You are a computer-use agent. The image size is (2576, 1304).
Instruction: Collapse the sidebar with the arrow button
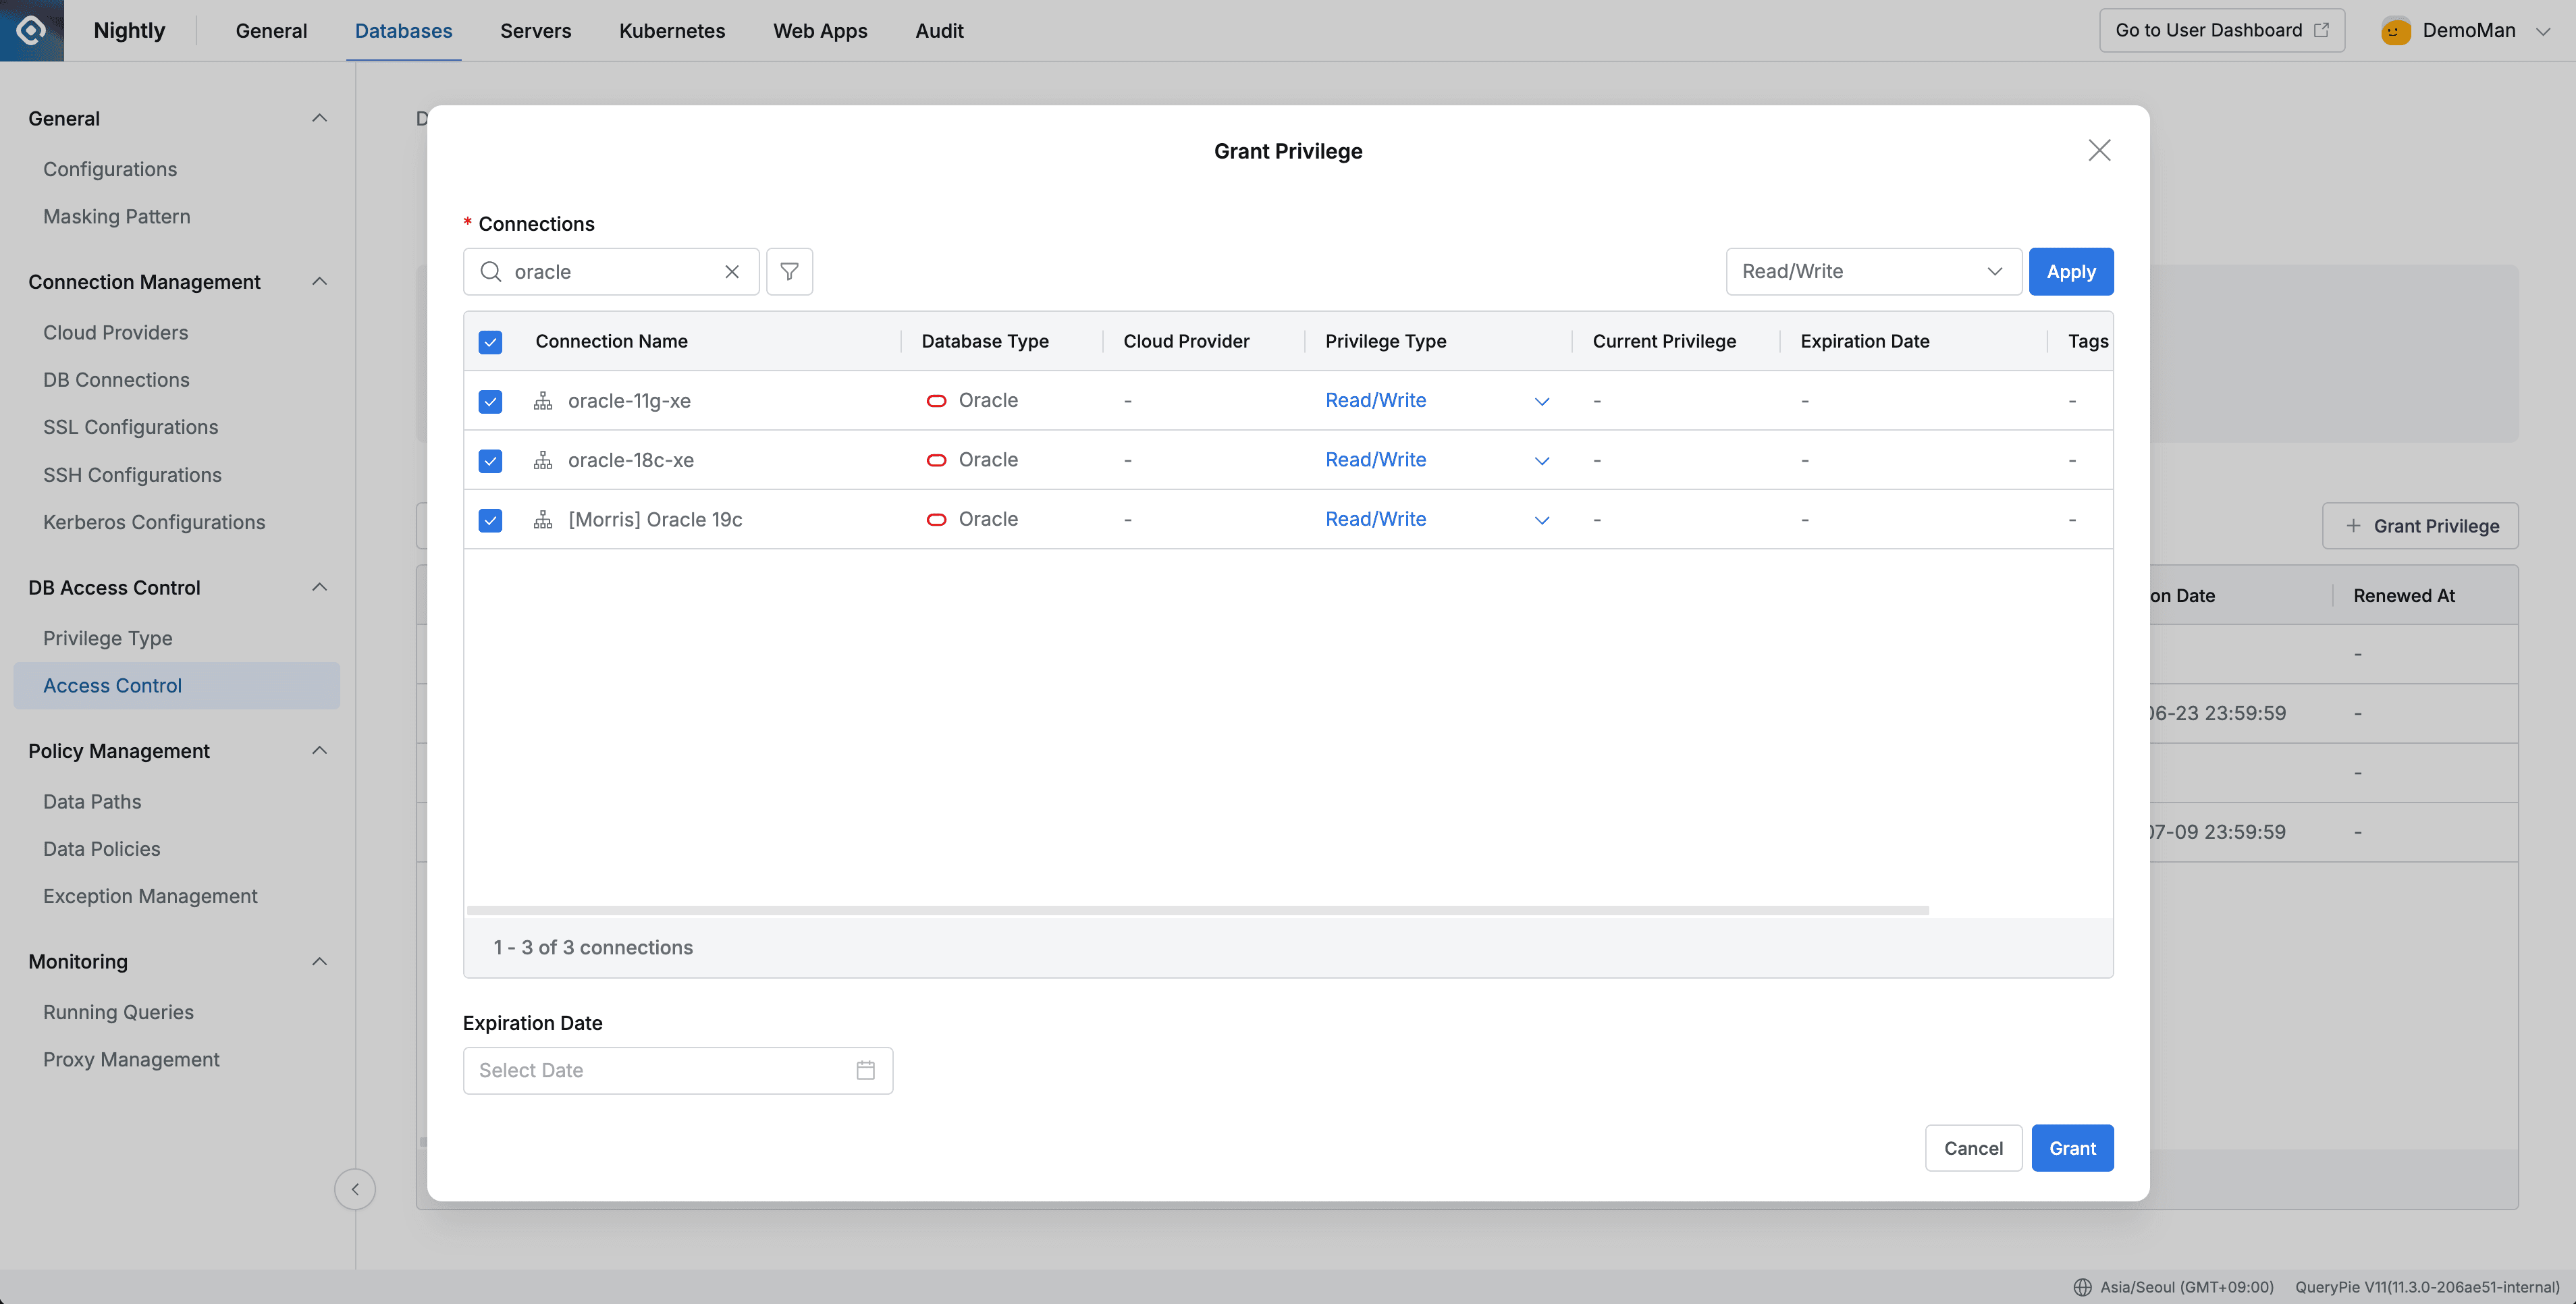(355, 1189)
